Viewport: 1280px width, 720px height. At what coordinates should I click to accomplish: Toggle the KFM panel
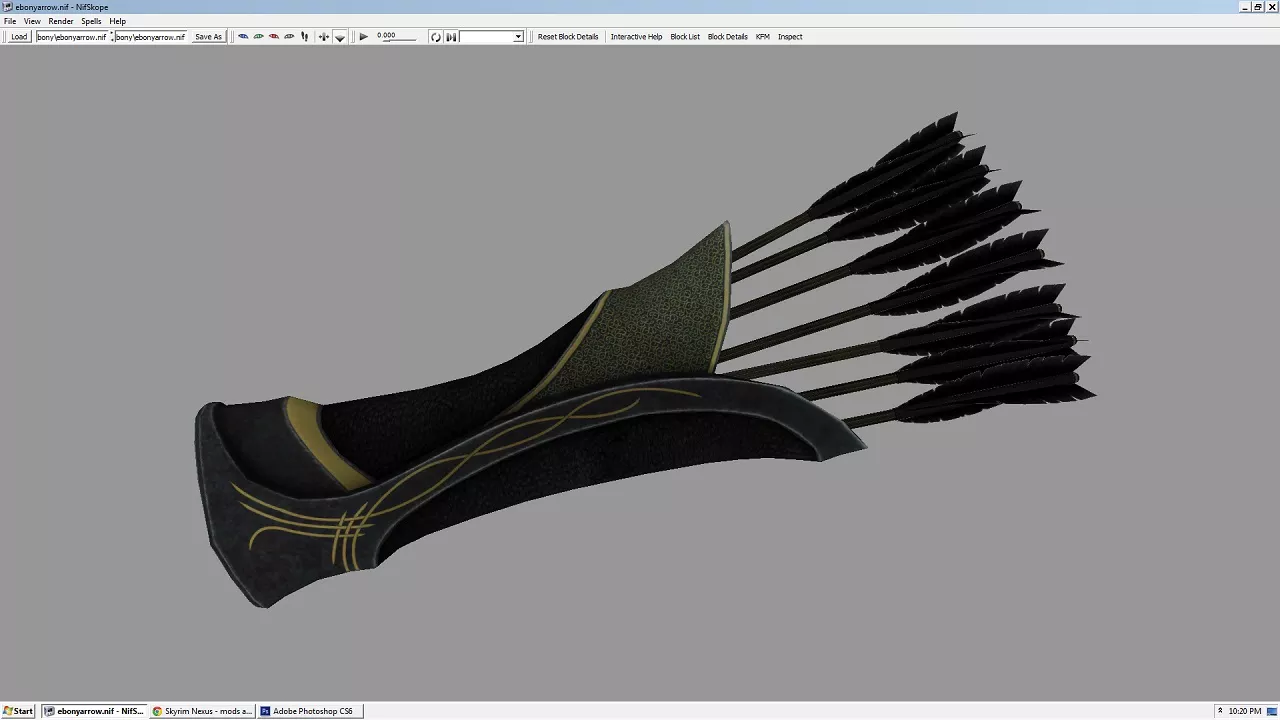tap(763, 37)
